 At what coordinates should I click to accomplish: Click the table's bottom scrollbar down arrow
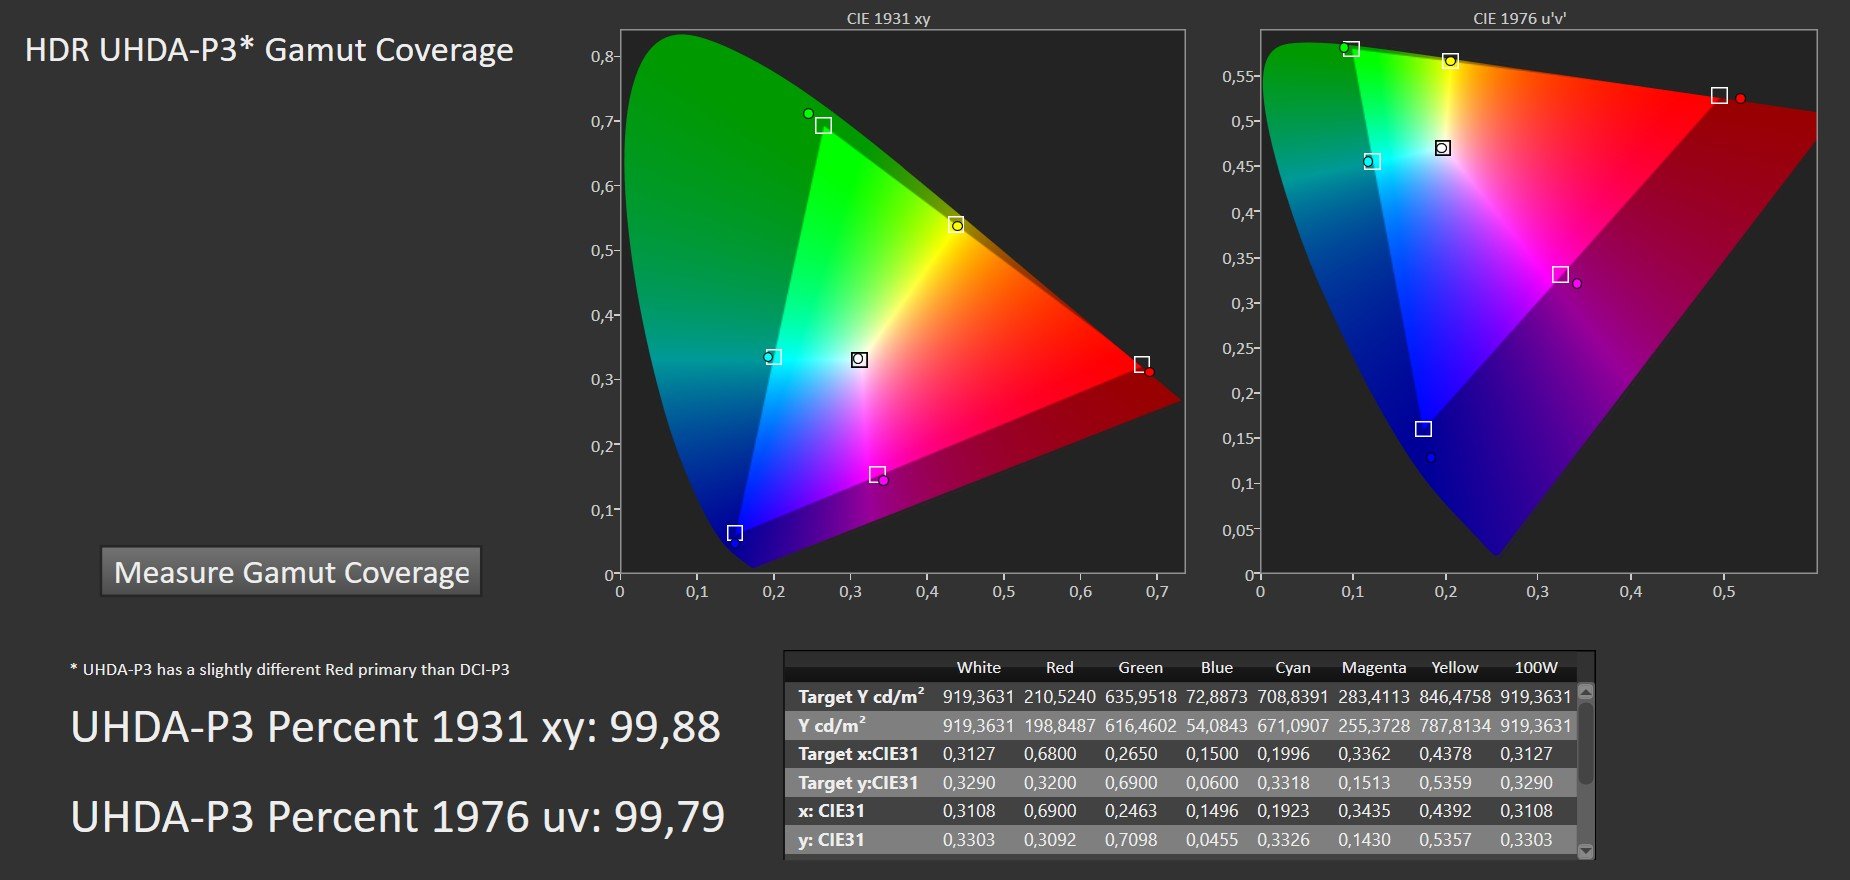1585,851
